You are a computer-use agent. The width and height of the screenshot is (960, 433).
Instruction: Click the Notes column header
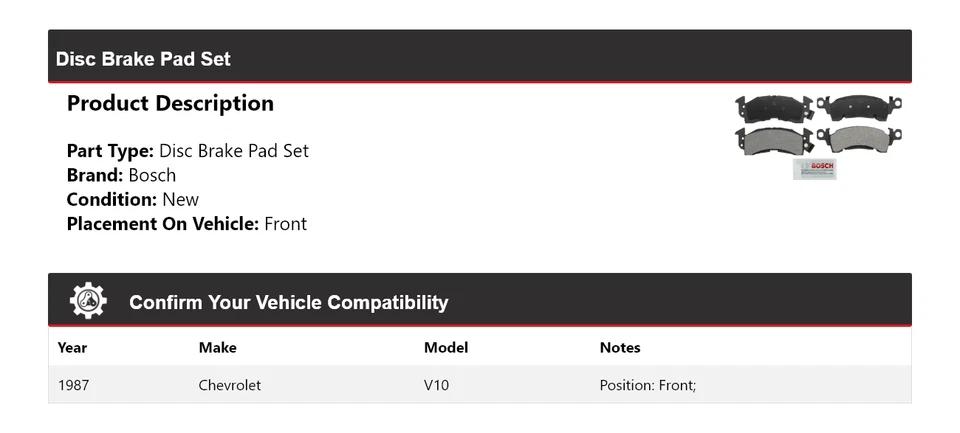(x=620, y=348)
